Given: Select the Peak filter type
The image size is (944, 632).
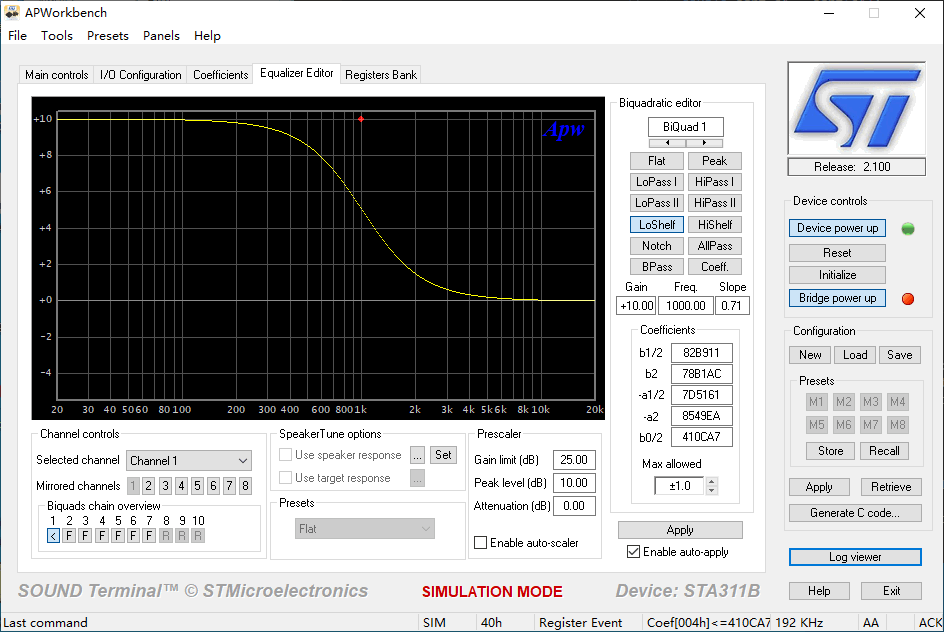Looking at the screenshot, I should point(715,161).
